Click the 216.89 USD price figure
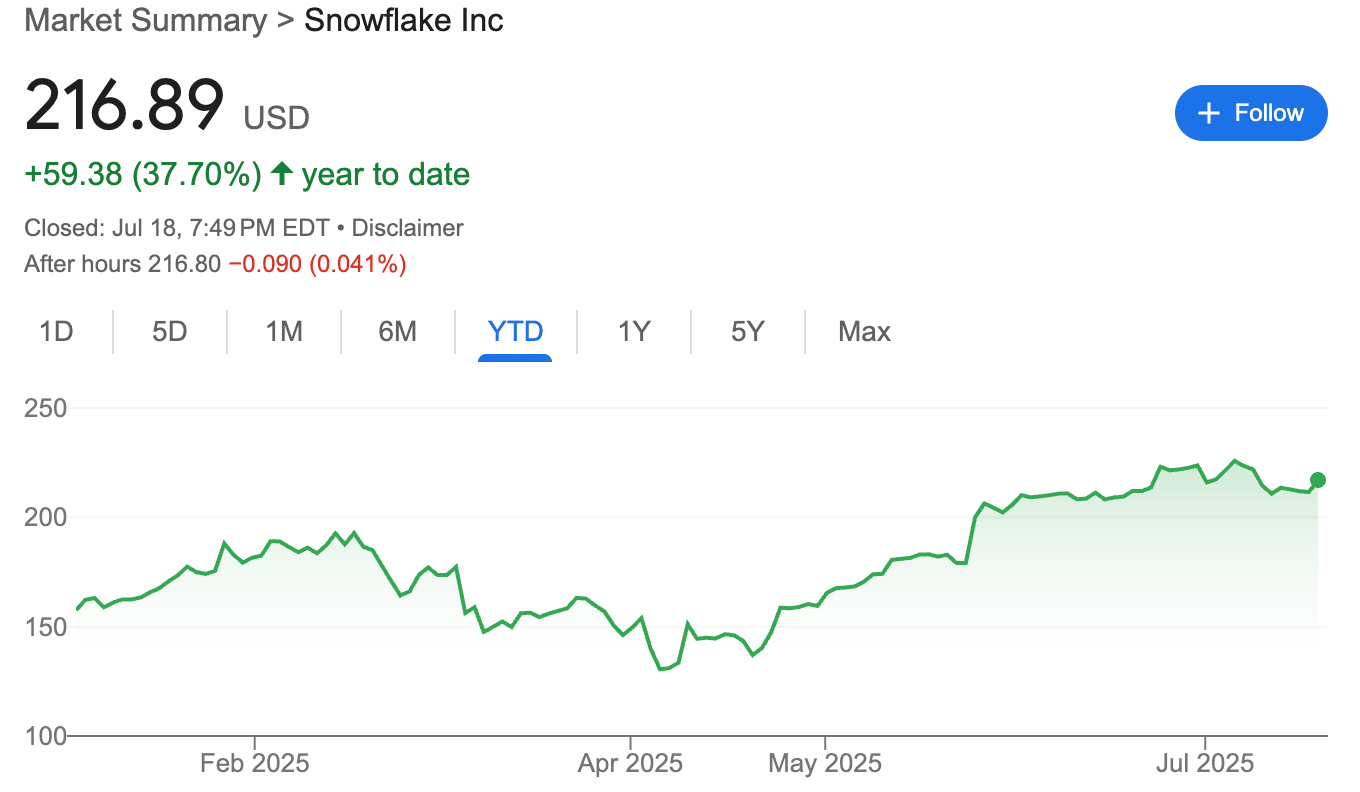The image size is (1360, 792). click(x=167, y=105)
